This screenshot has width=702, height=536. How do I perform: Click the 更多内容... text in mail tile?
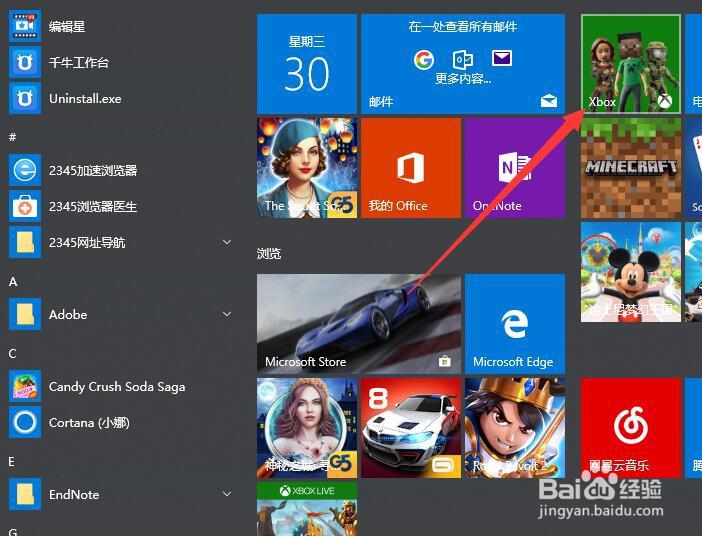(463, 79)
